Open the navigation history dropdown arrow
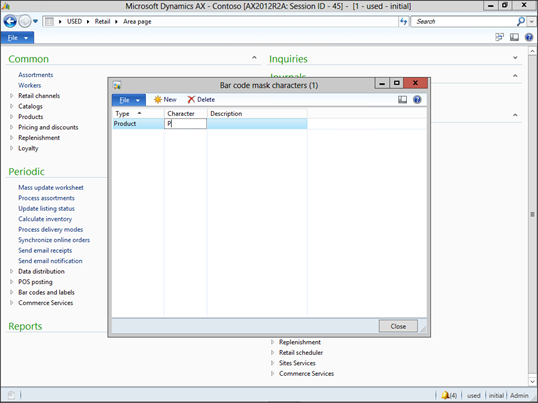 point(35,21)
